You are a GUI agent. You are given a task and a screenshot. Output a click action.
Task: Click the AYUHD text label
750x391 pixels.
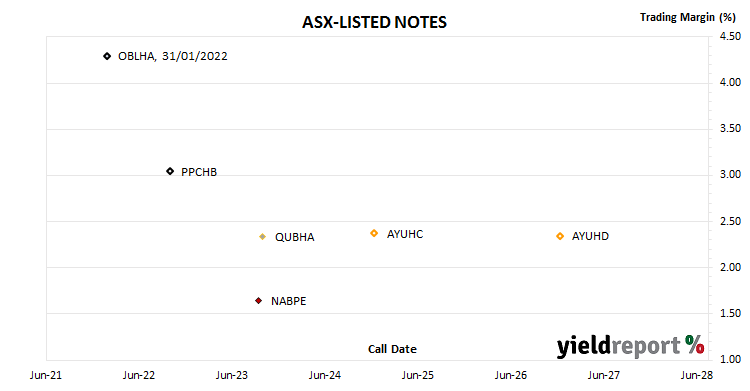coord(590,236)
